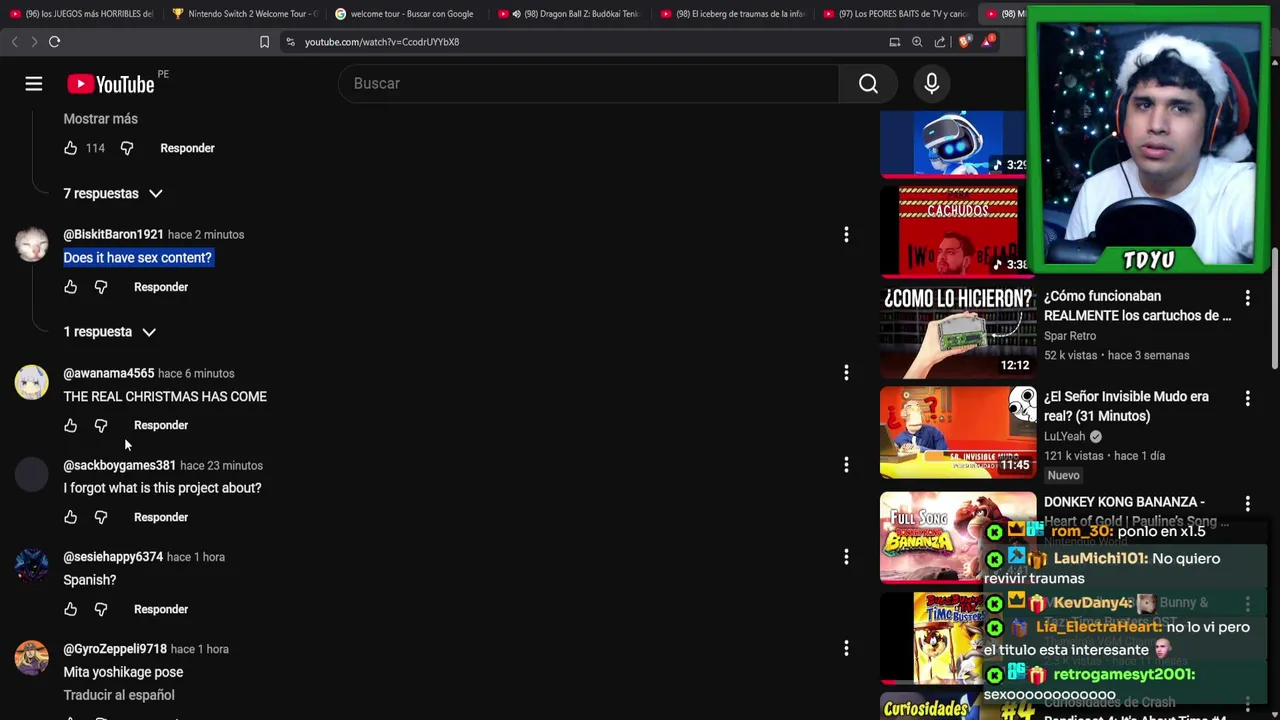Expand comment with Mostrar más

coord(101,119)
